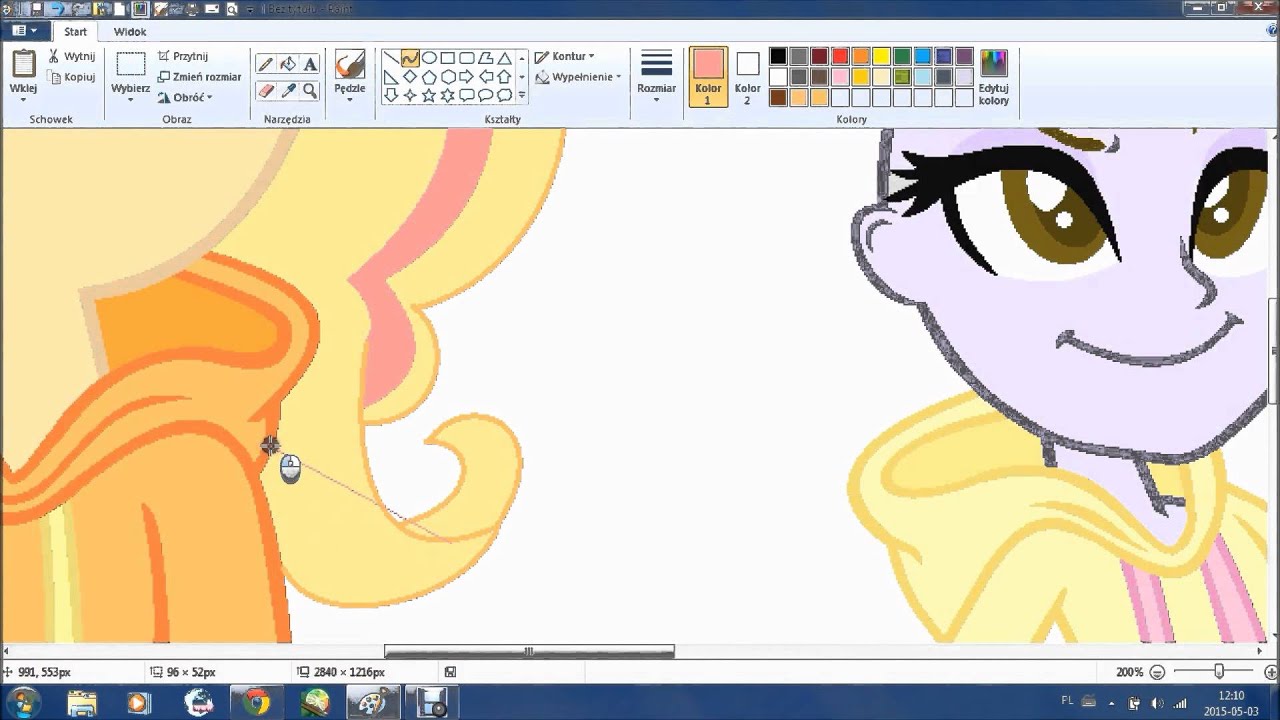Pick the brown custom color swatch
This screenshot has width=1280, height=720.
pos(778,97)
